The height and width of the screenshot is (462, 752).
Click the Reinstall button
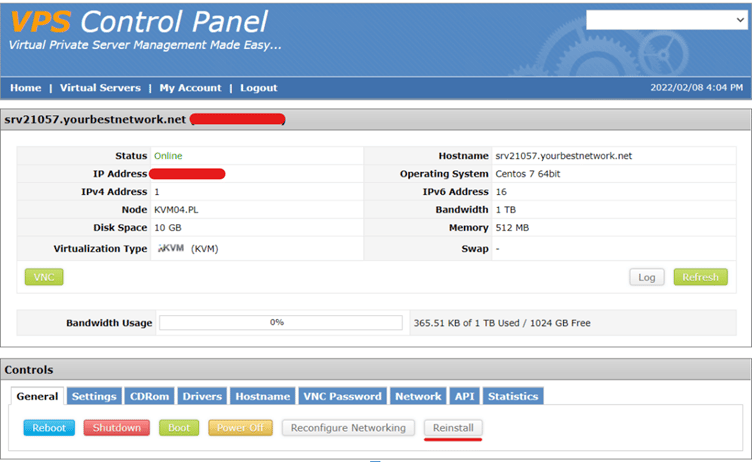coord(453,427)
